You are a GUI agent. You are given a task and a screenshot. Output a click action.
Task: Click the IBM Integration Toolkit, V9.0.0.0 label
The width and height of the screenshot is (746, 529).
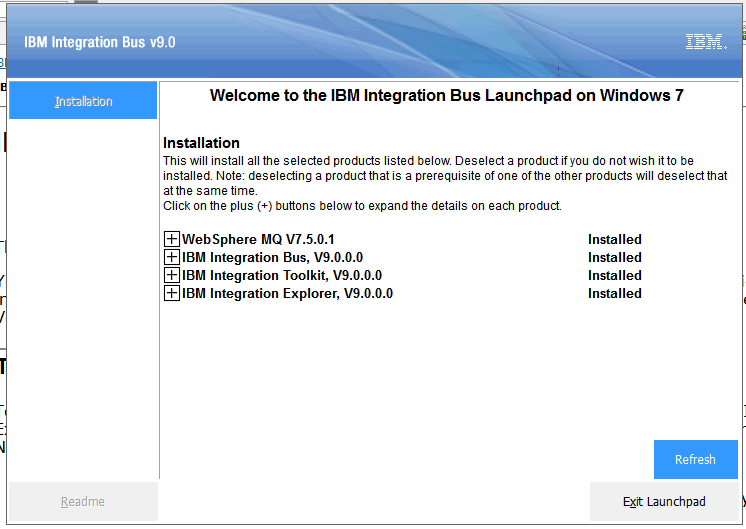pos(282,275)
